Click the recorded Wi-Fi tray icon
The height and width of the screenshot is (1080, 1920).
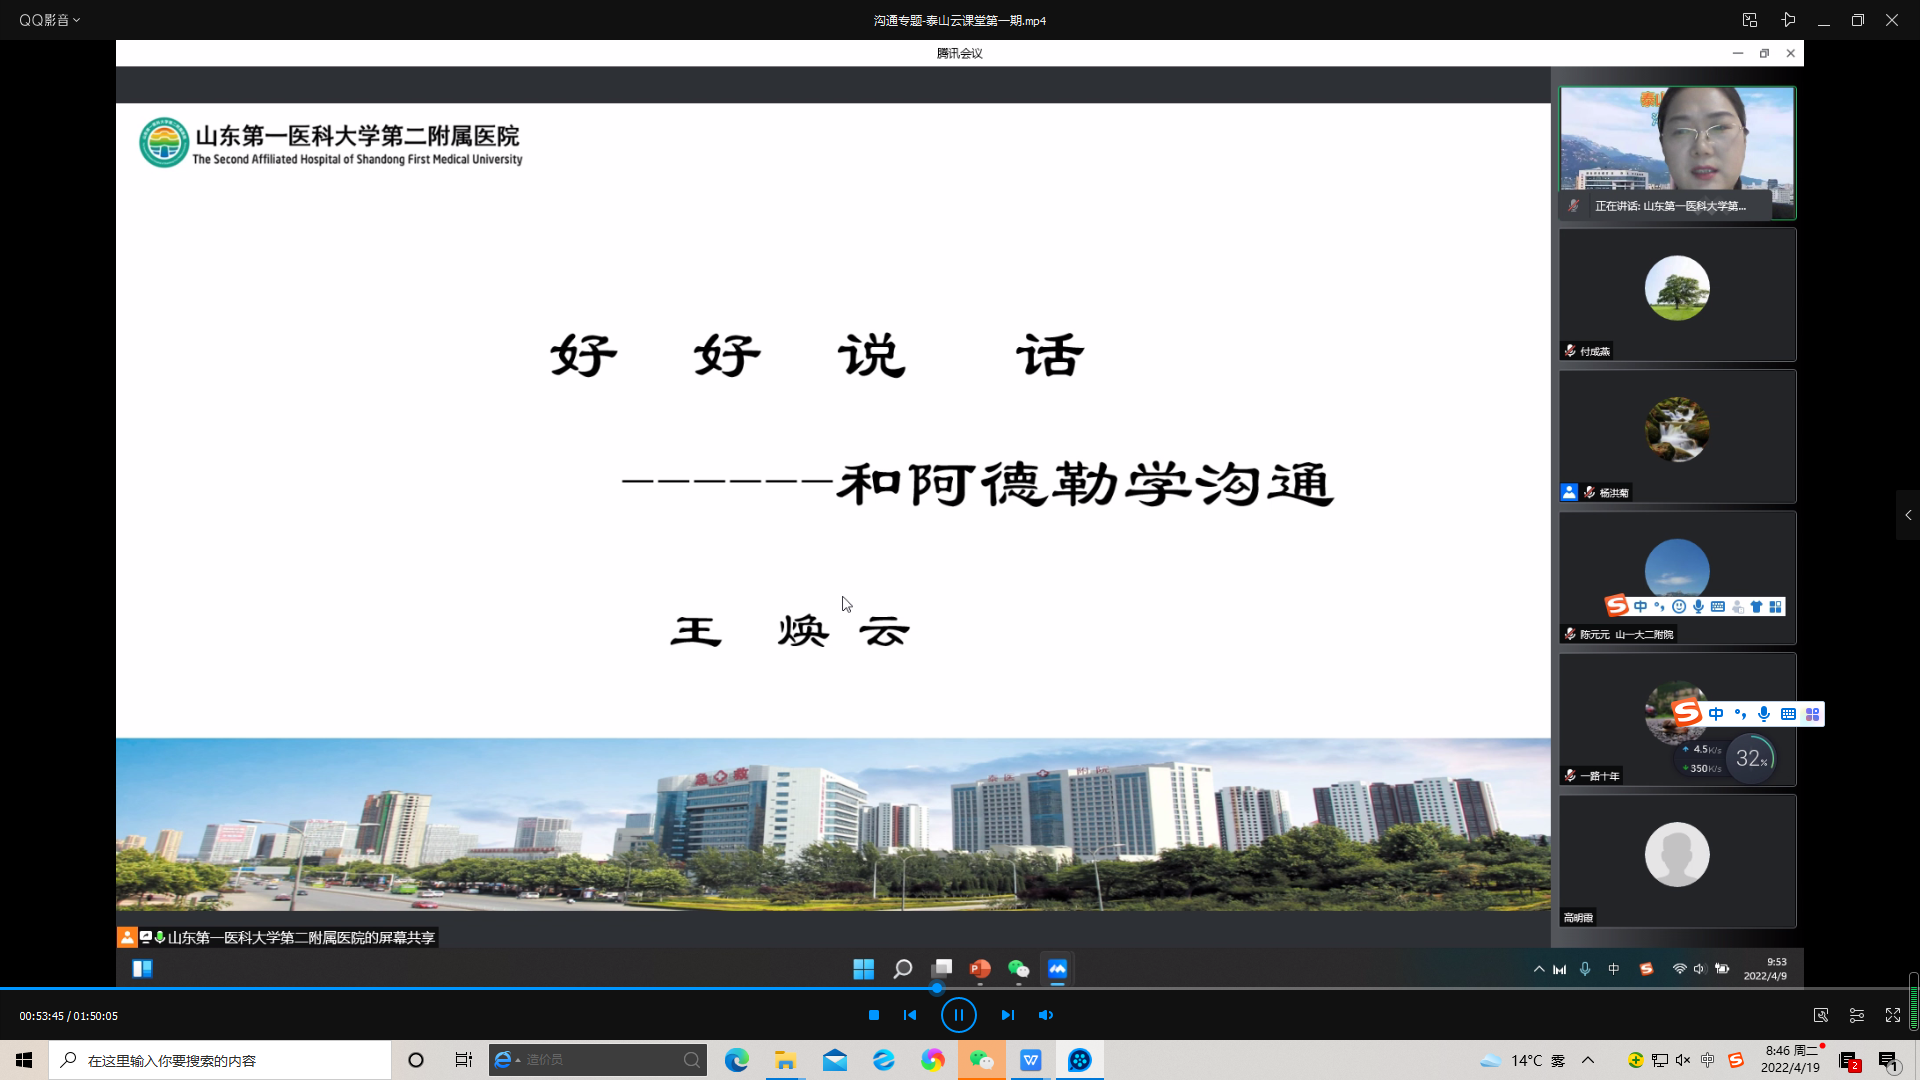(1679, 969)
